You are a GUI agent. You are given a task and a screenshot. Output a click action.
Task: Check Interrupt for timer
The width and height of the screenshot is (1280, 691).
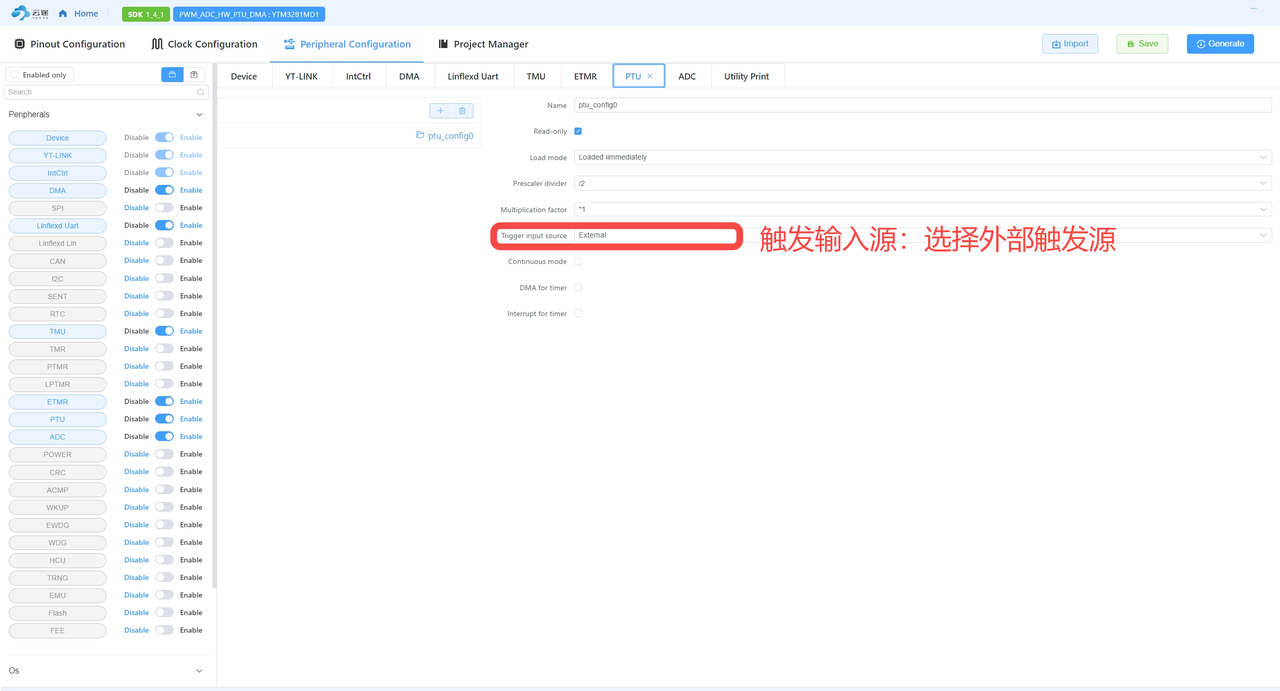click(578, 313)
